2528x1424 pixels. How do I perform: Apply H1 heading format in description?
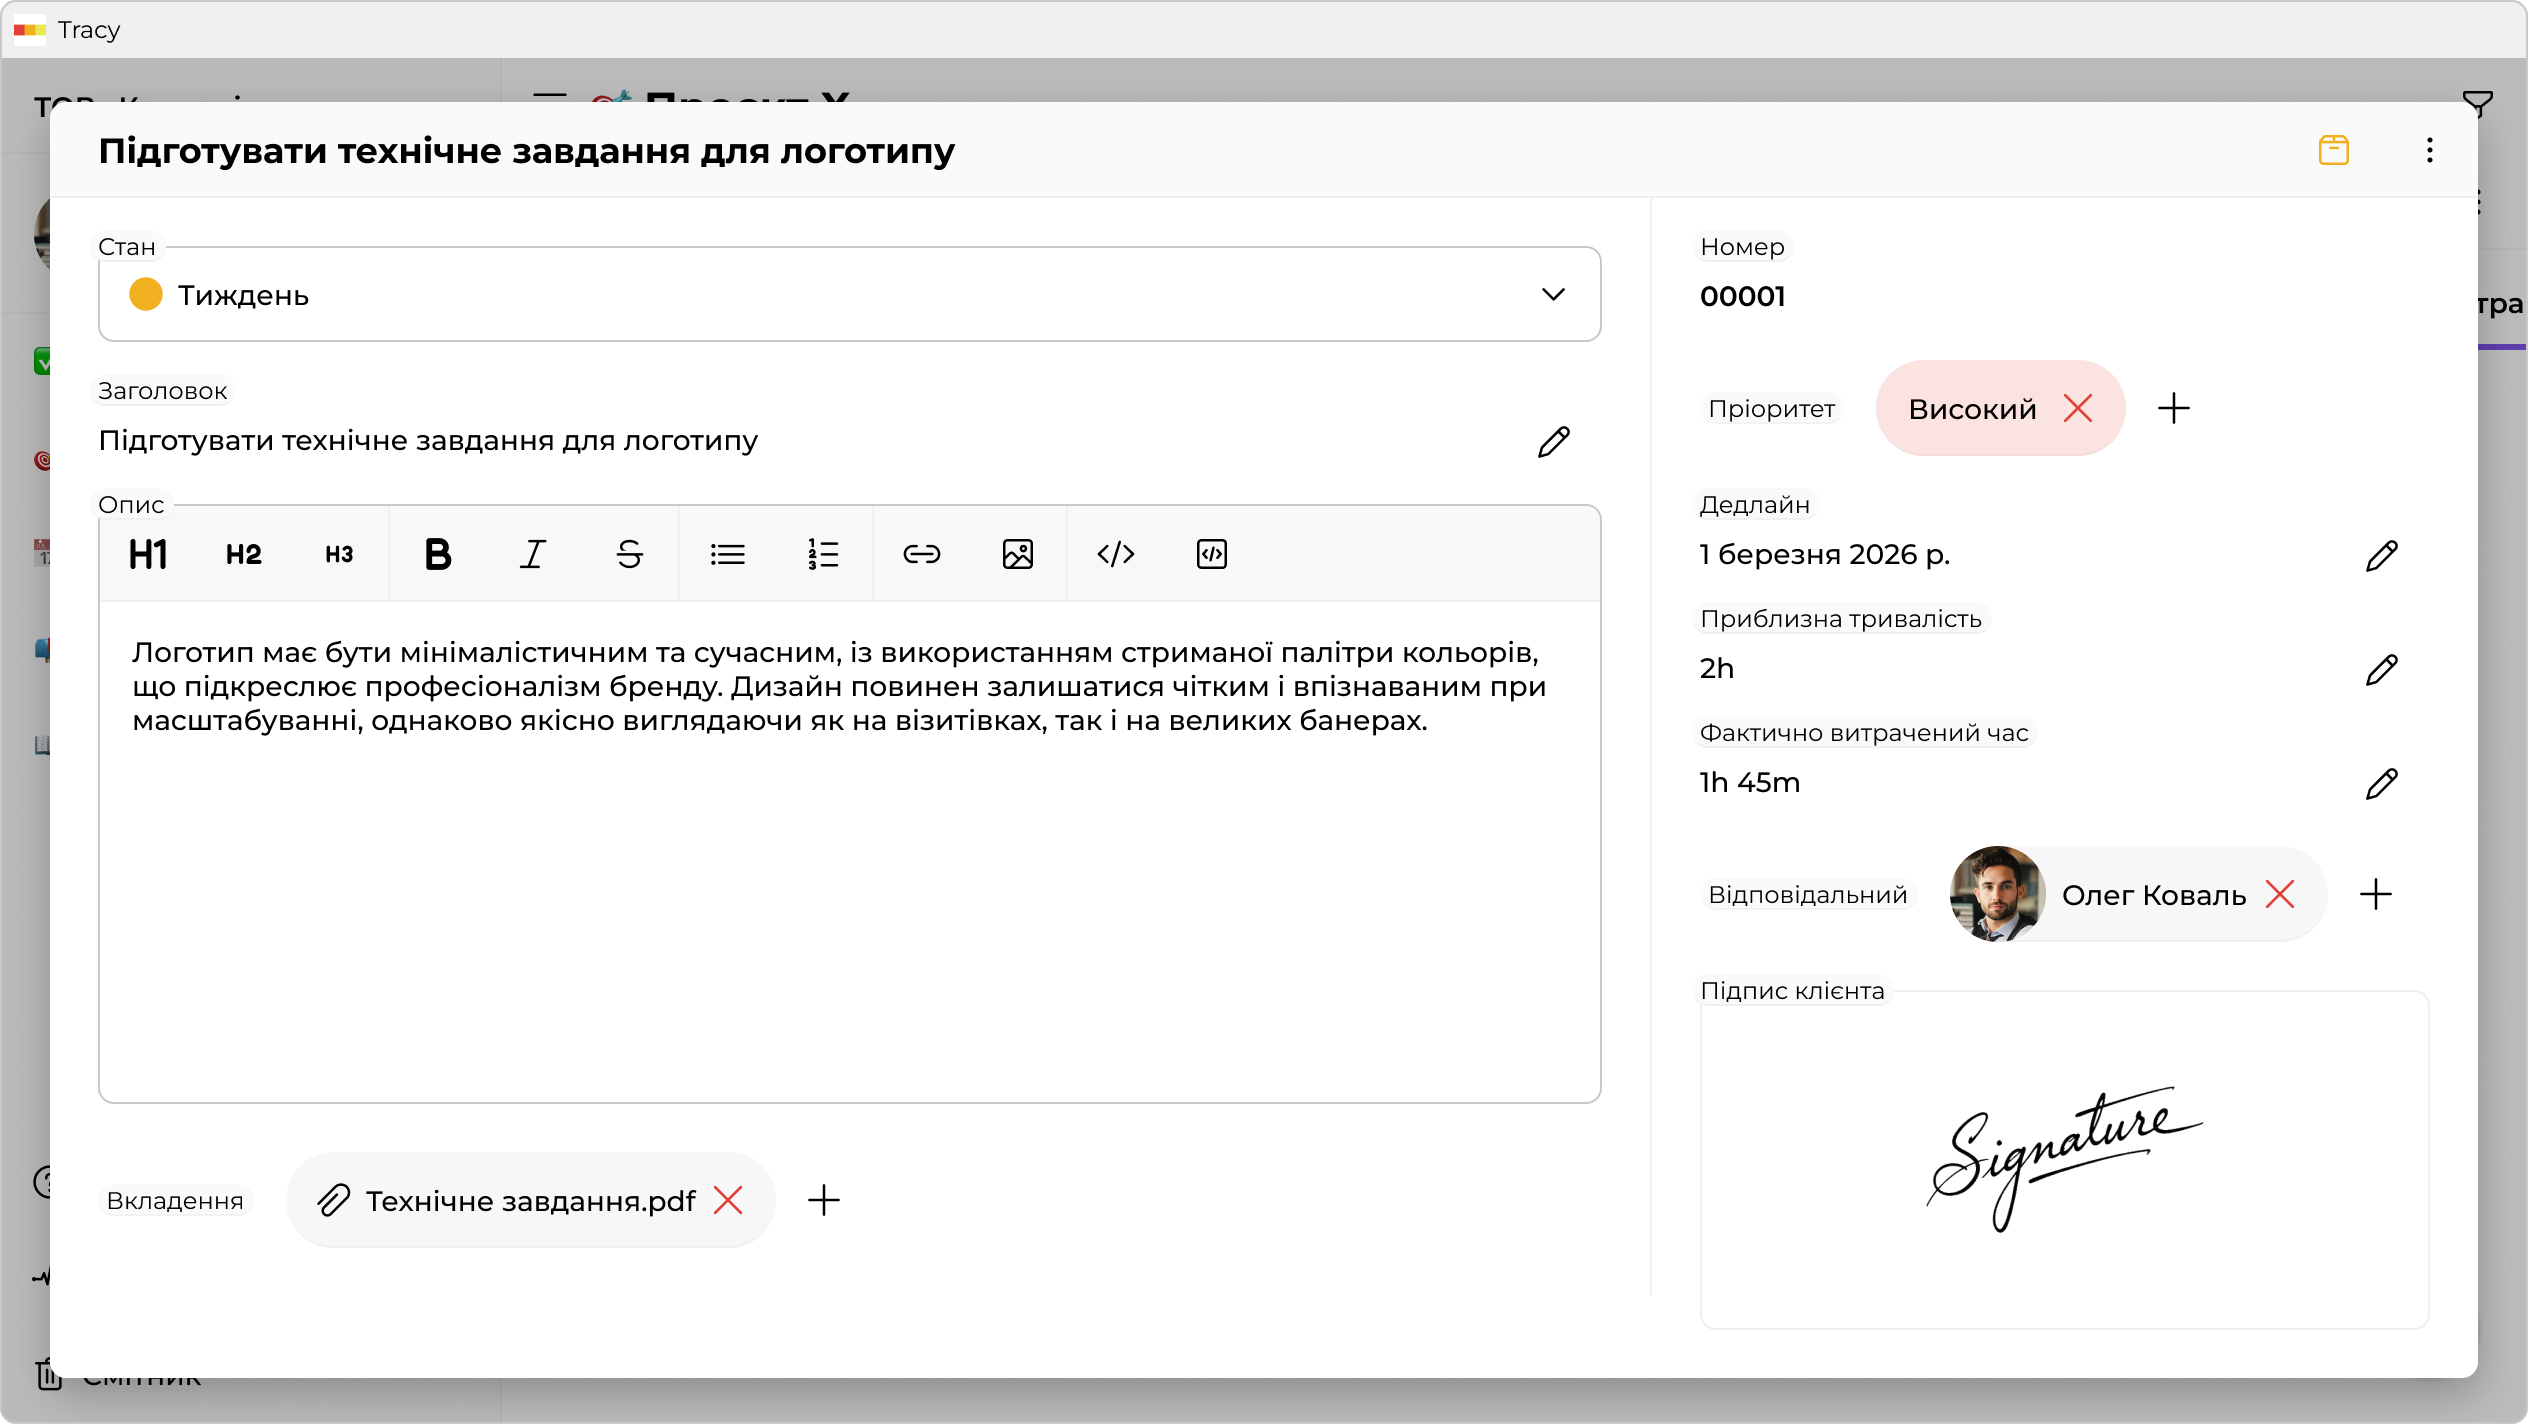(x=148, y=554)
